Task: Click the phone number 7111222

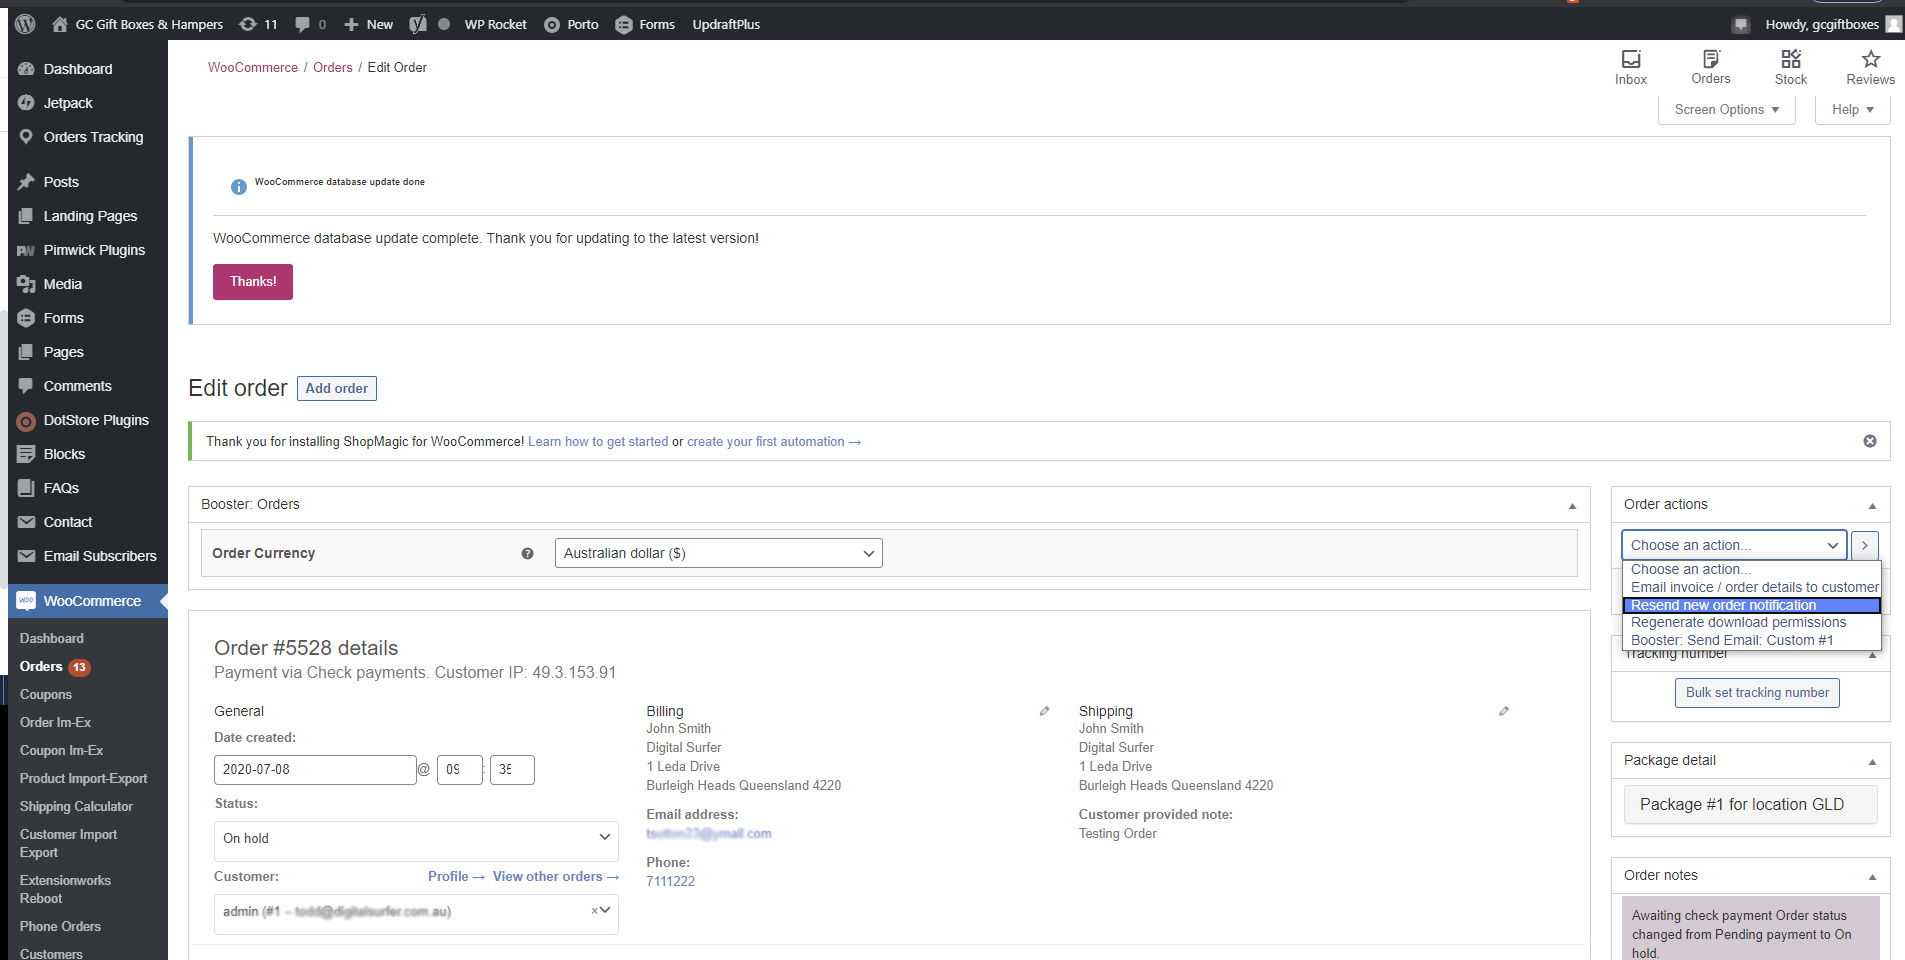Action: click(671, 882)
